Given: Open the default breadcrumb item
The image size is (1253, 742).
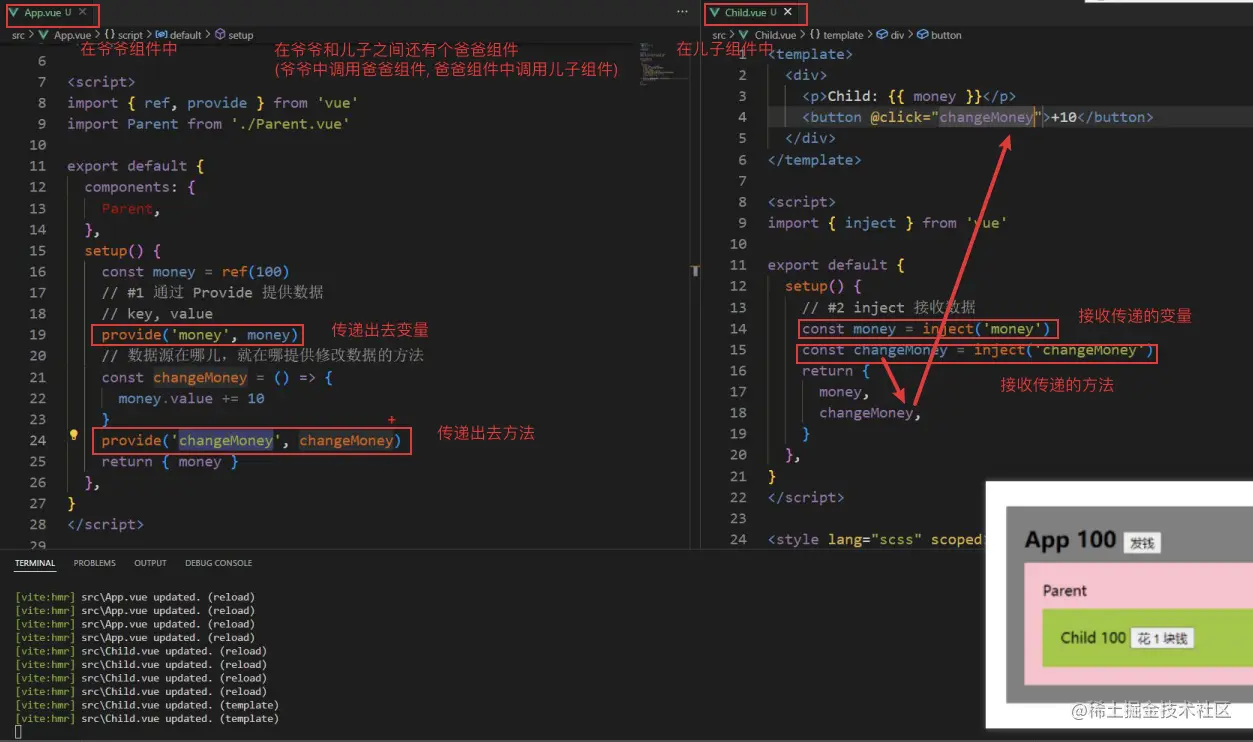Looking at the screenshot, I should coord(178,35).
